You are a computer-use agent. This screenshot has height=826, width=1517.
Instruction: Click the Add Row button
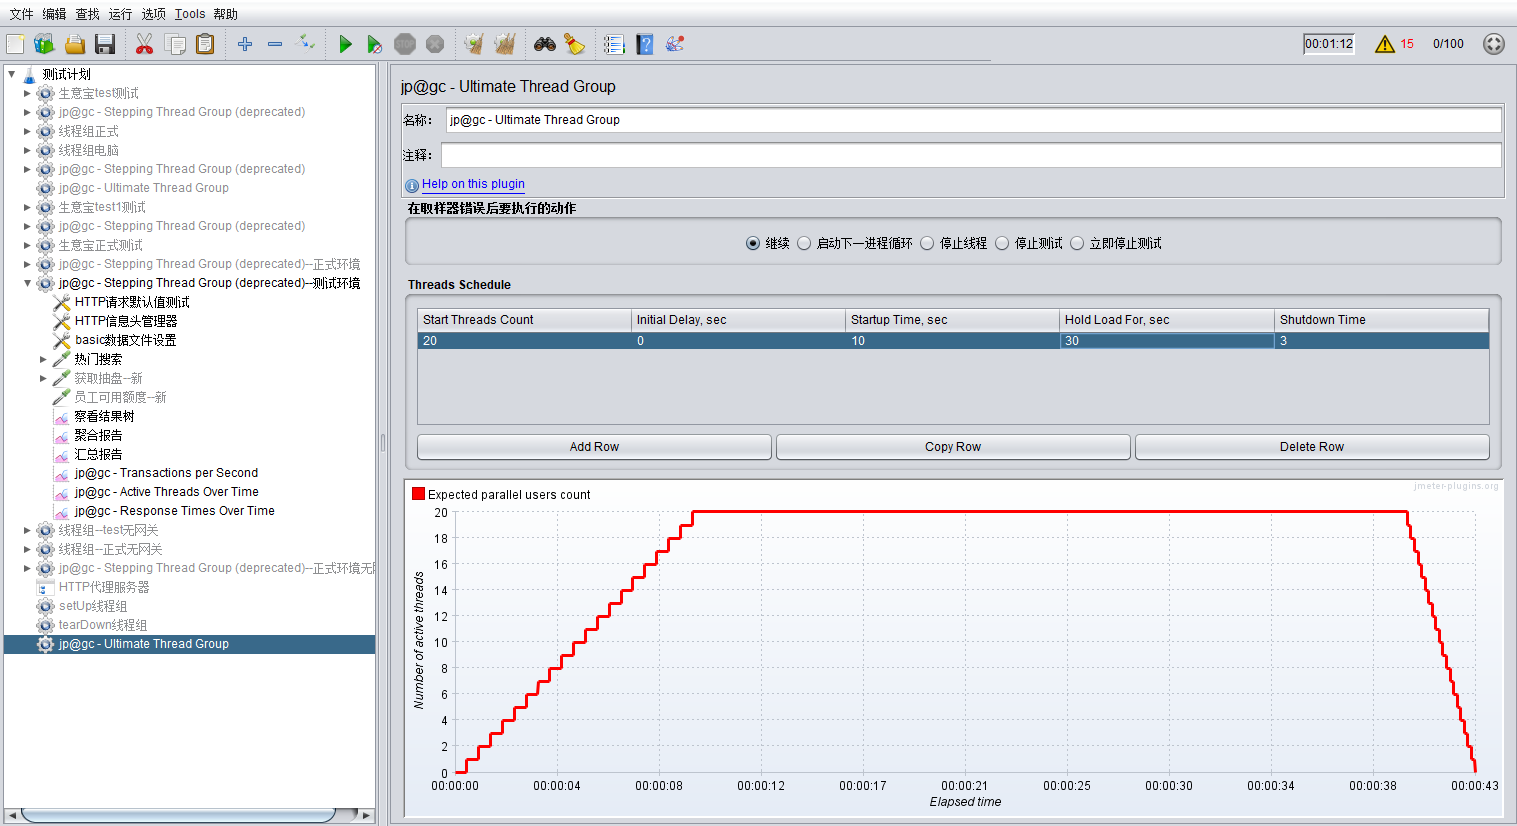[x=594, y=447]
